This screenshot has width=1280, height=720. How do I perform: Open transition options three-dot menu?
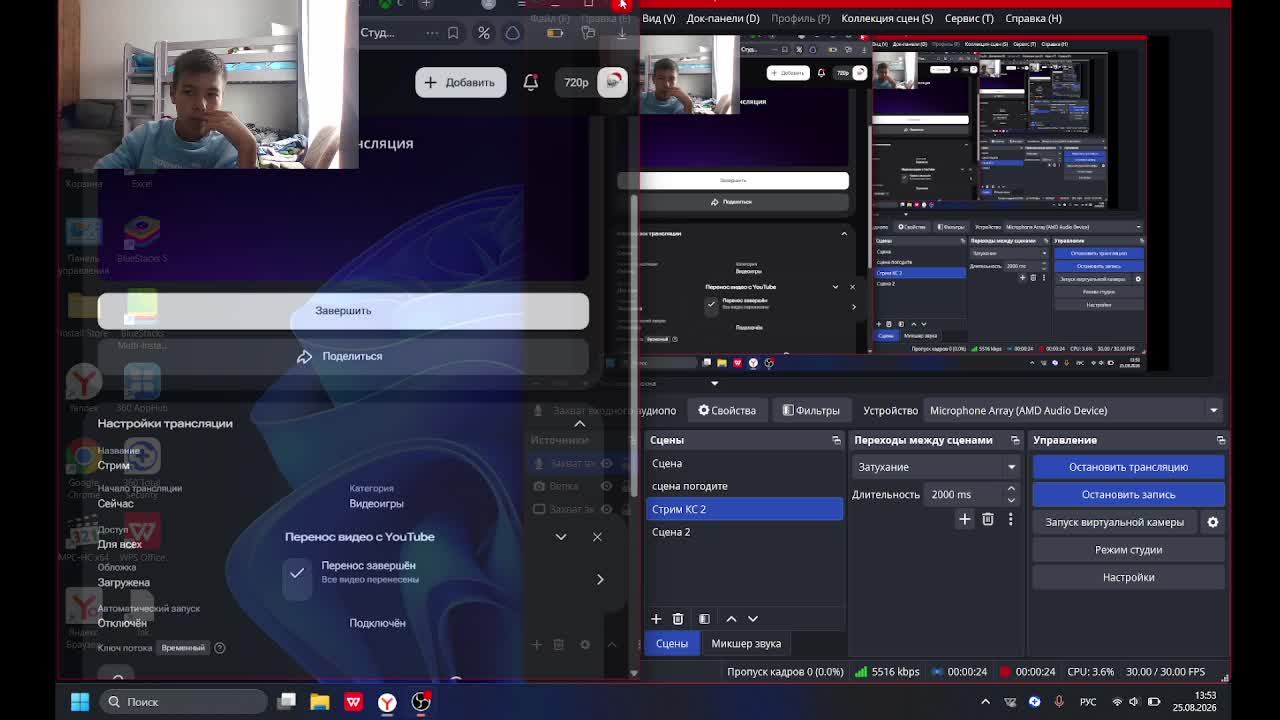(x=1010, y=519)
